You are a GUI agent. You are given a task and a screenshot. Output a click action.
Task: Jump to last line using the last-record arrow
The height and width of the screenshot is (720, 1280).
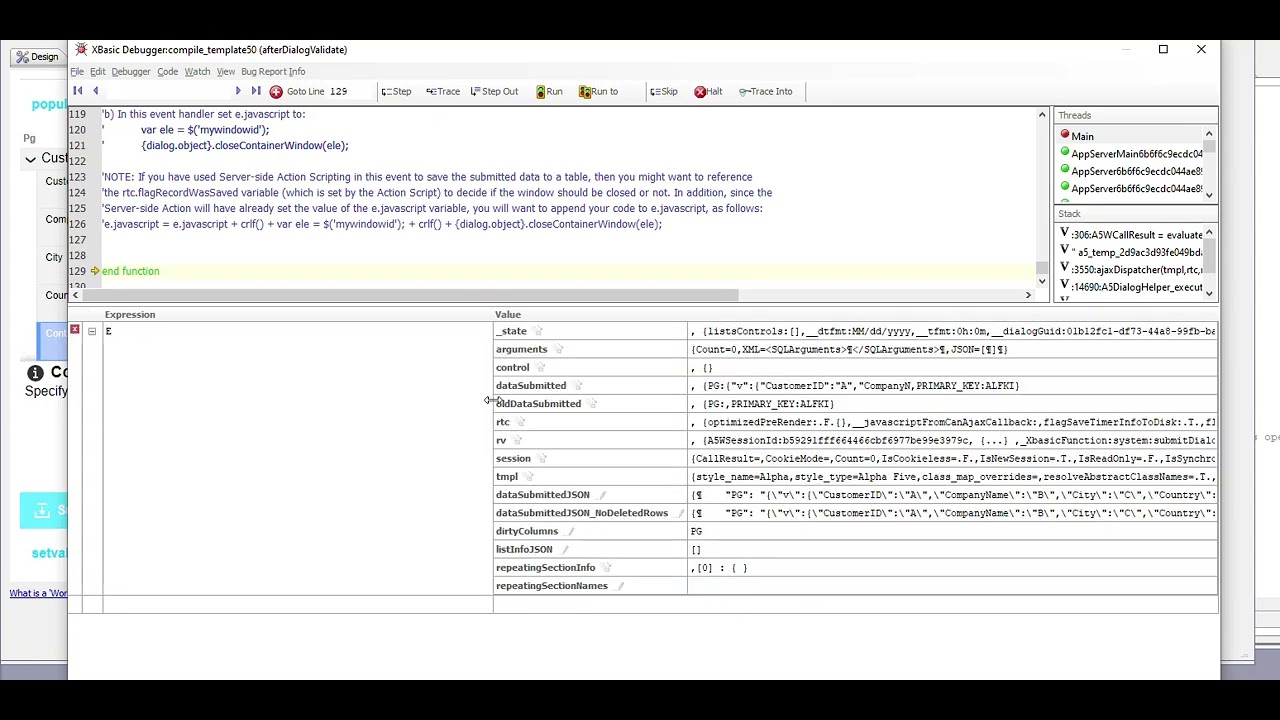click(x=256, y=91)
